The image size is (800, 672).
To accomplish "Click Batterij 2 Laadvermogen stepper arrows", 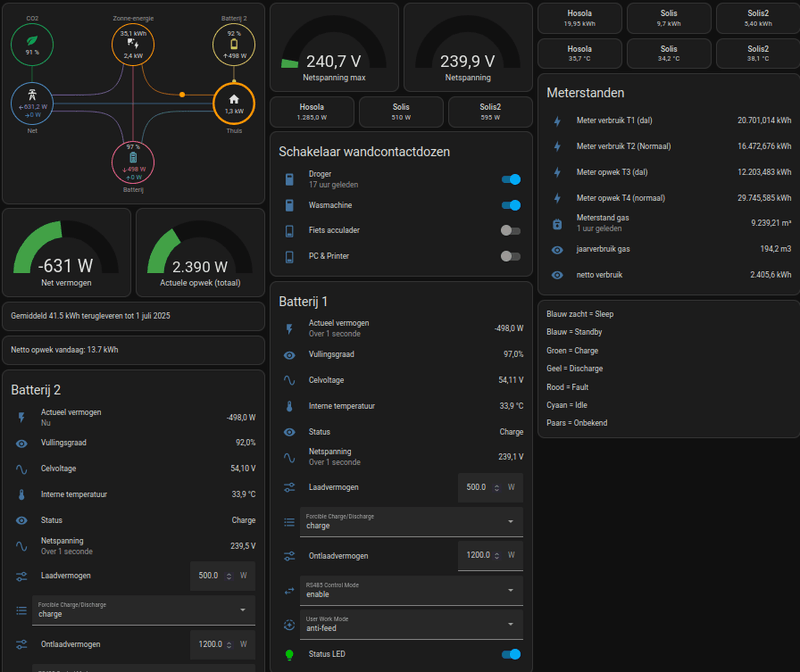I will pos(229,576).
